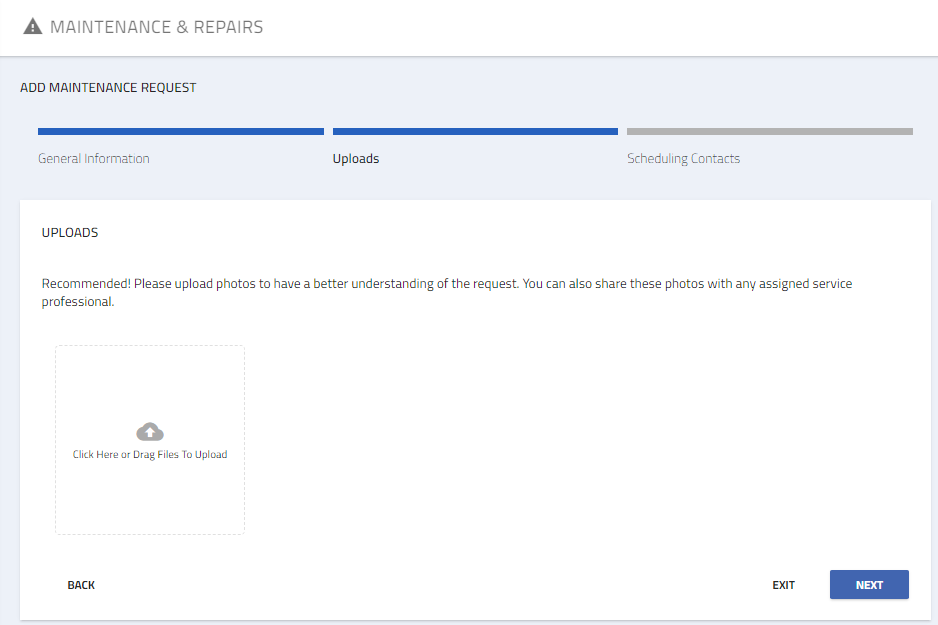Viewport: 938px width, 625px height.
Task: Select the Uploads step label
Action: click(356, 158)
